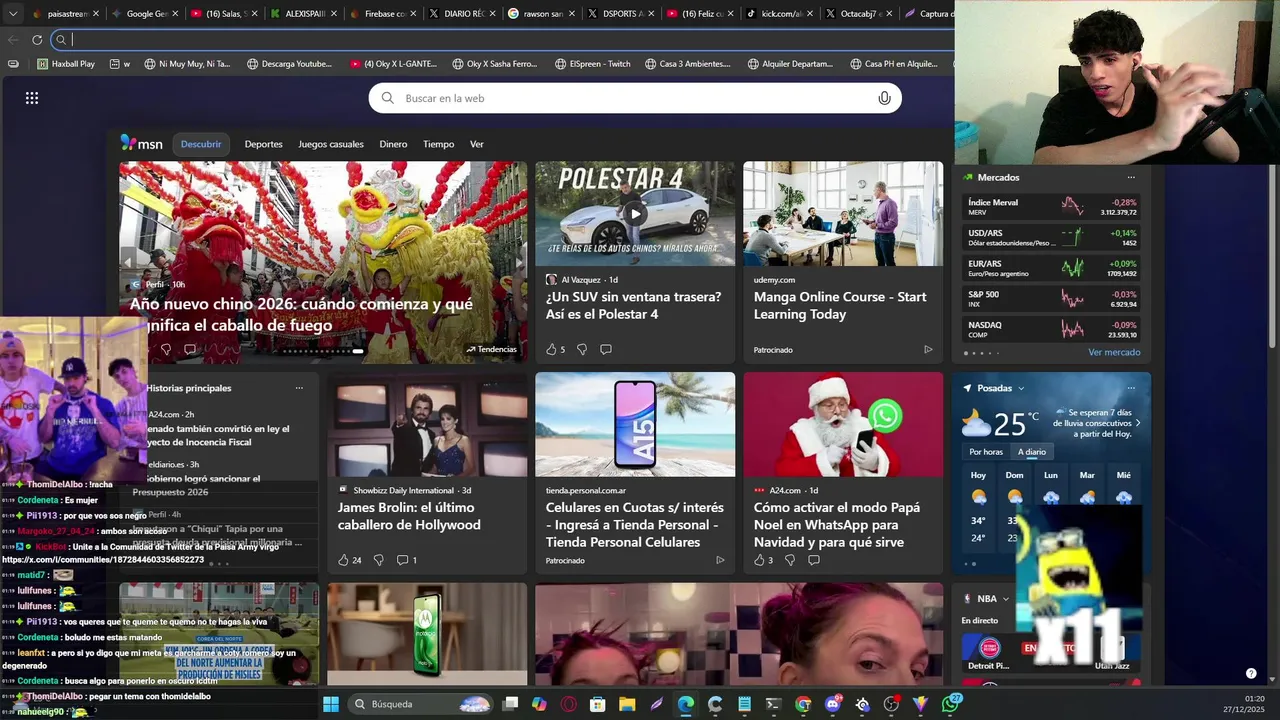
Task: Open the tab search chevron in the tab strip
Action: point(13,14)
